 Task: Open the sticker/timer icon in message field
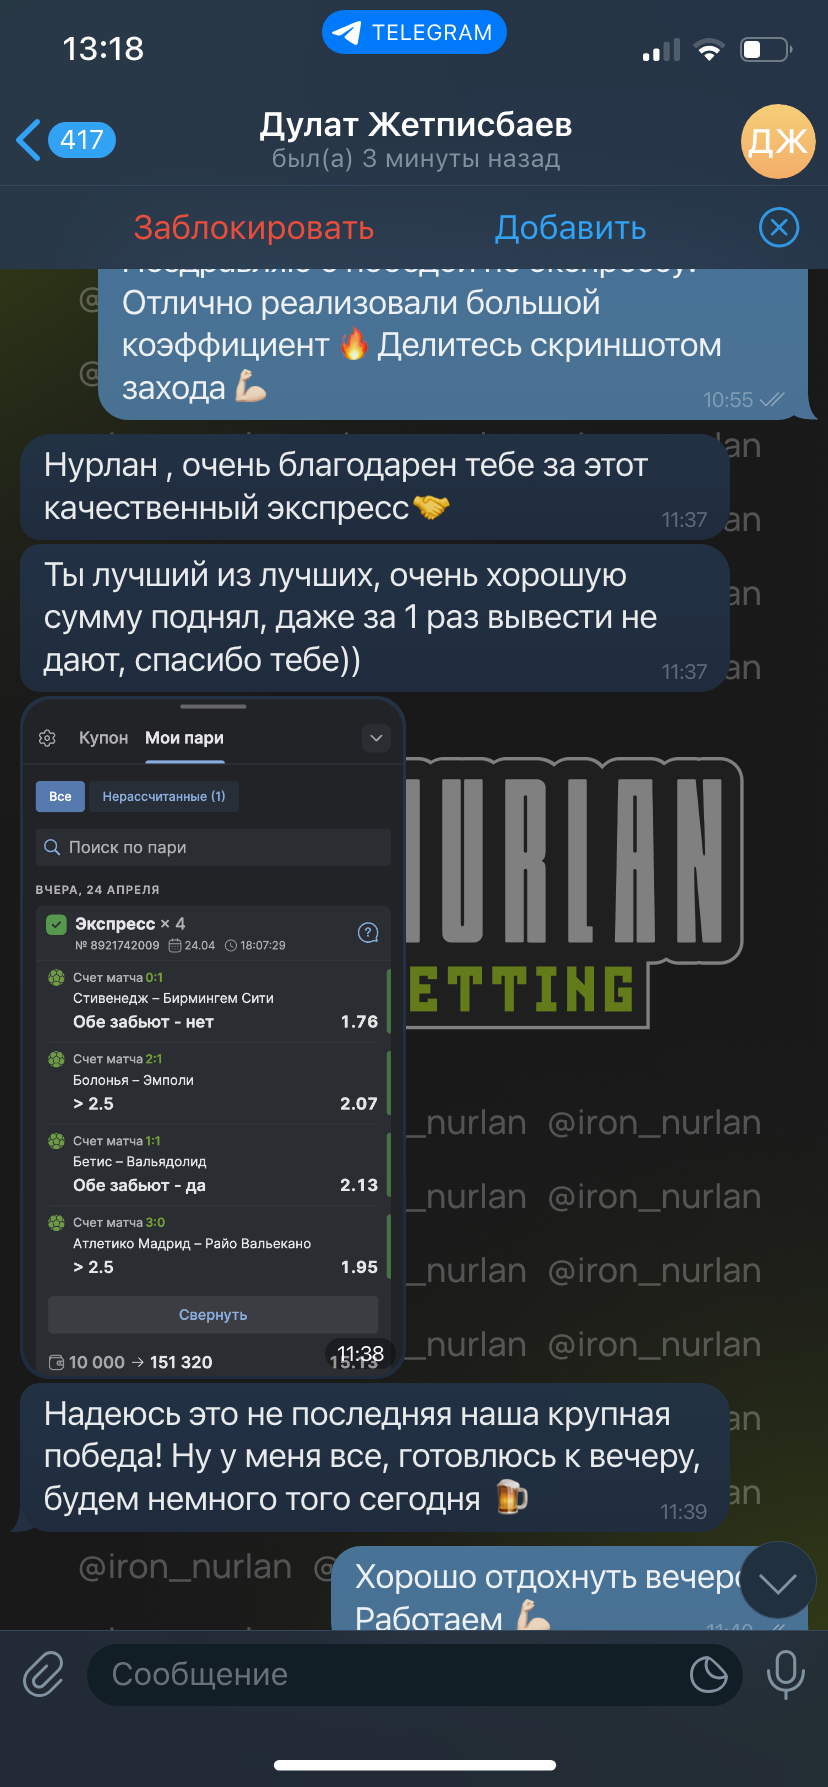click(x=709, y=1674)
